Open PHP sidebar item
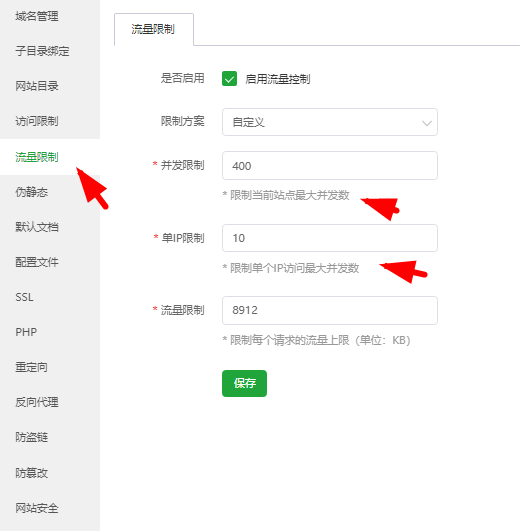This screenshot has height=531, width=520. coord(26,332)
